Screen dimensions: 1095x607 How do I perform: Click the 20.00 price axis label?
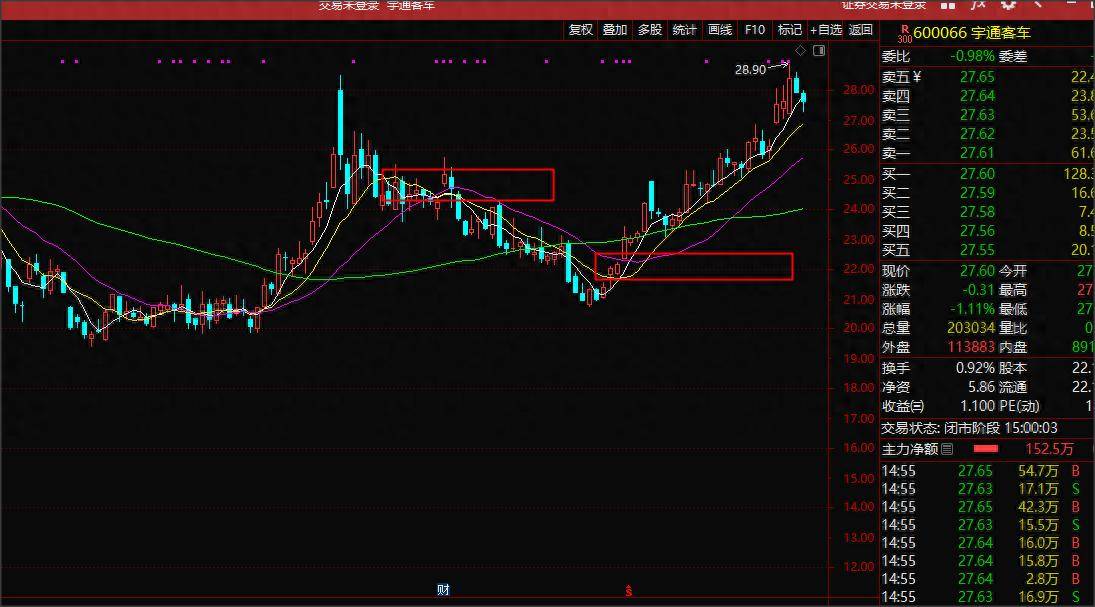[x=859, y=328]
